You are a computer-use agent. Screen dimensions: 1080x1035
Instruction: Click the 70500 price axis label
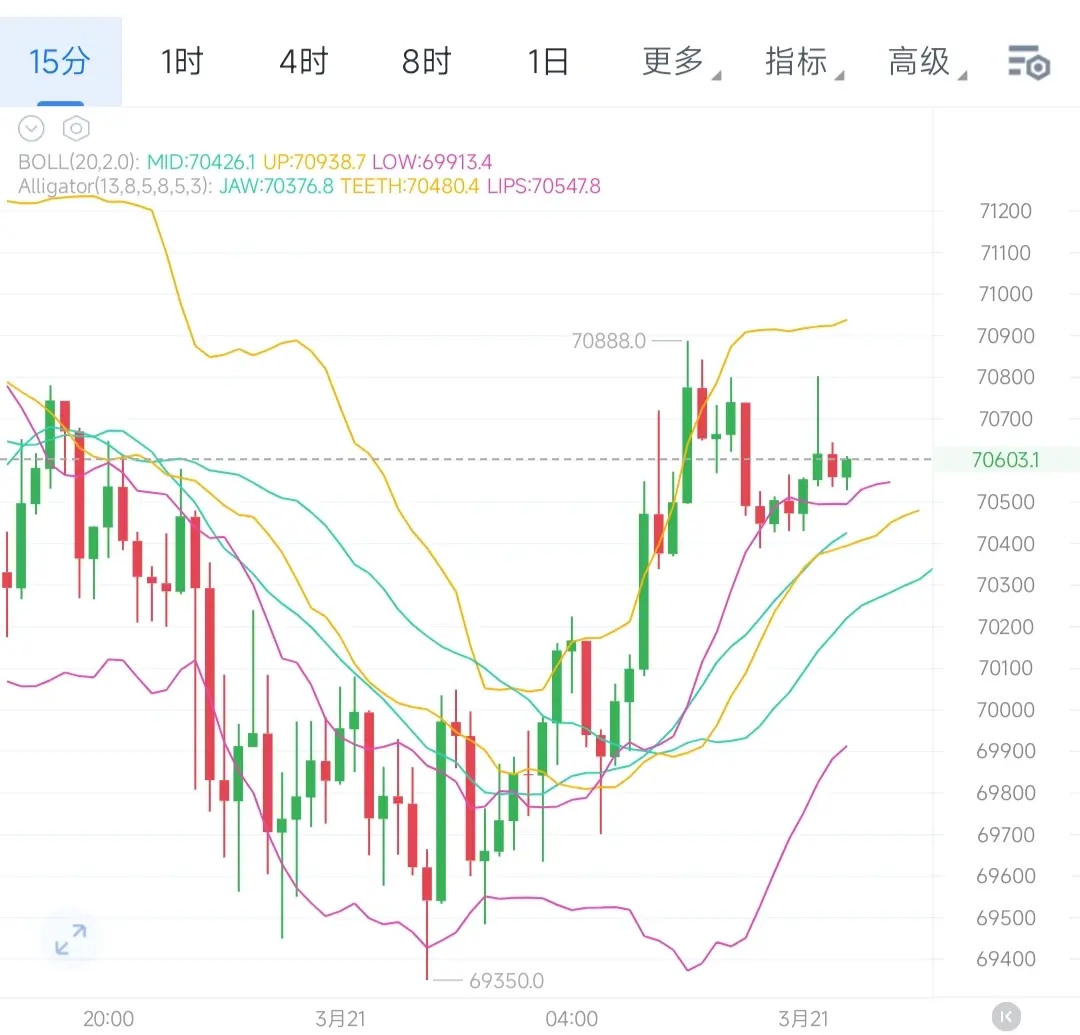click(1006, 502)
